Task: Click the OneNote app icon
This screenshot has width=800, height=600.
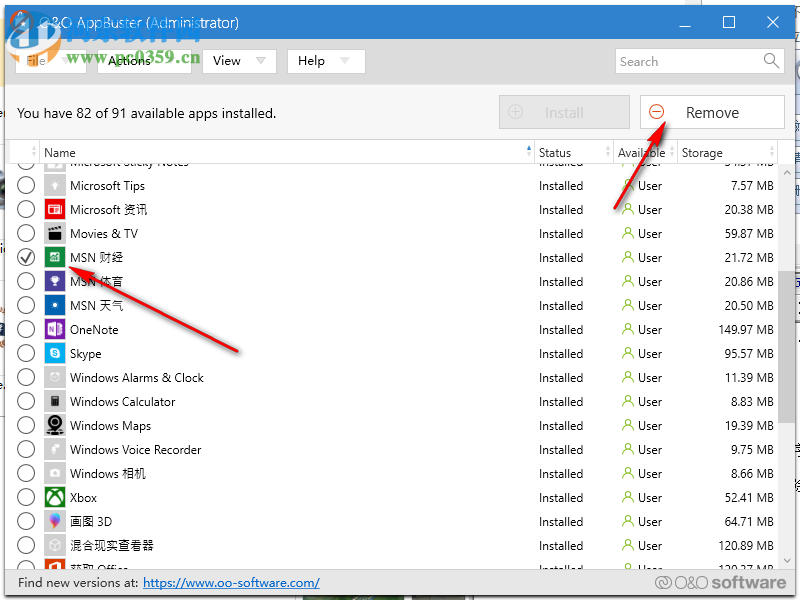Action: (x=56, y=329)
